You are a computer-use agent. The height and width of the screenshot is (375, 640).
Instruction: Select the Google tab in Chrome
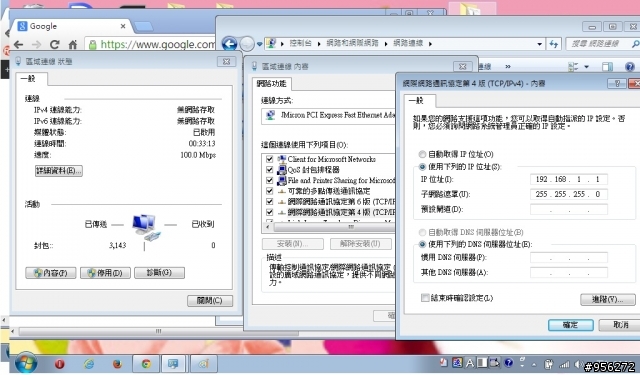pos(72,27)
